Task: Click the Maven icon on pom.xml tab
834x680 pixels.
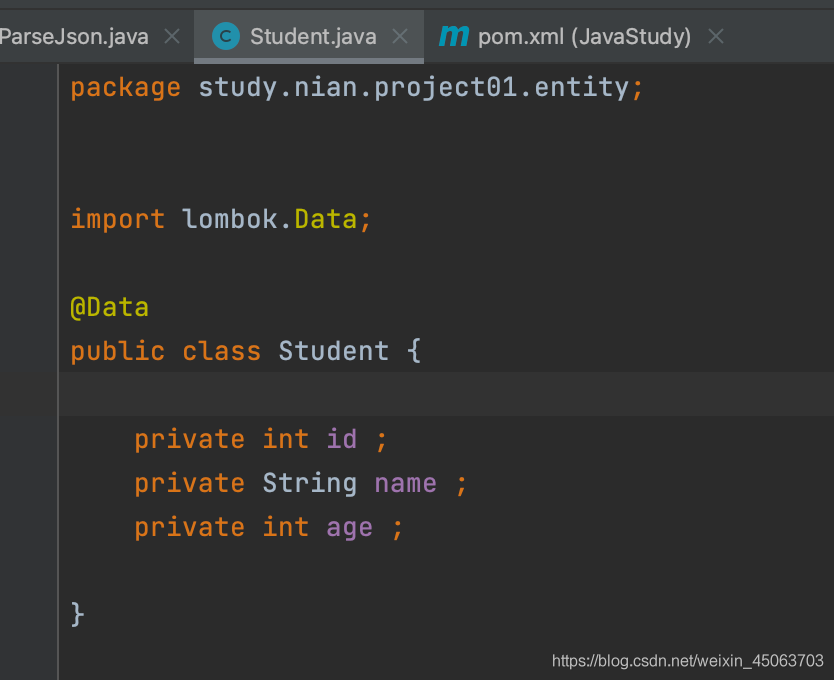Action: click(456, 36)
